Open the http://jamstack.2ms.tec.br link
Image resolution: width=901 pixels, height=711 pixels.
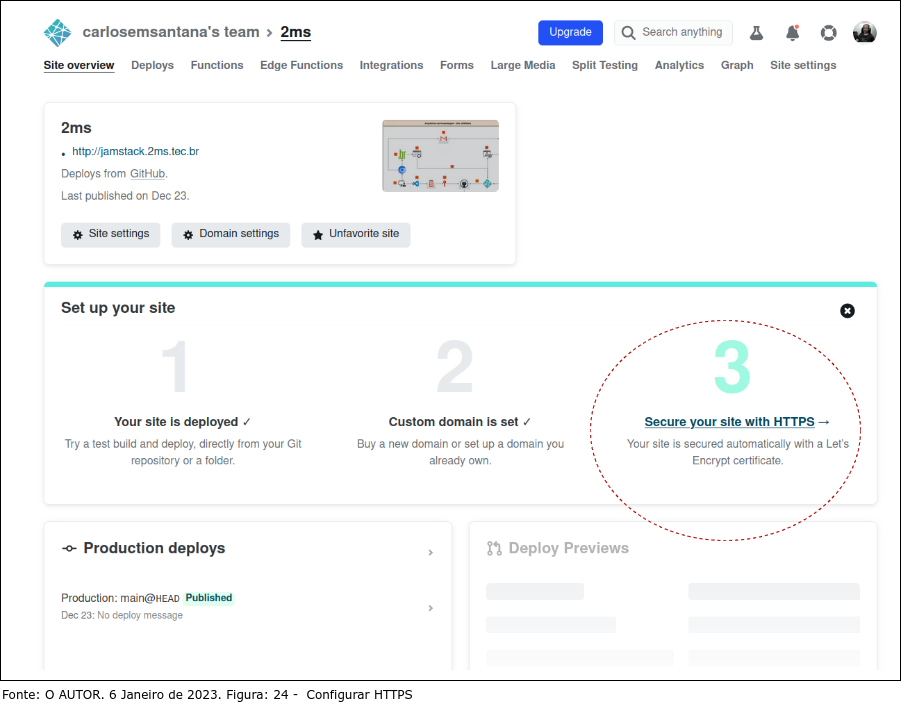[136, 152]
